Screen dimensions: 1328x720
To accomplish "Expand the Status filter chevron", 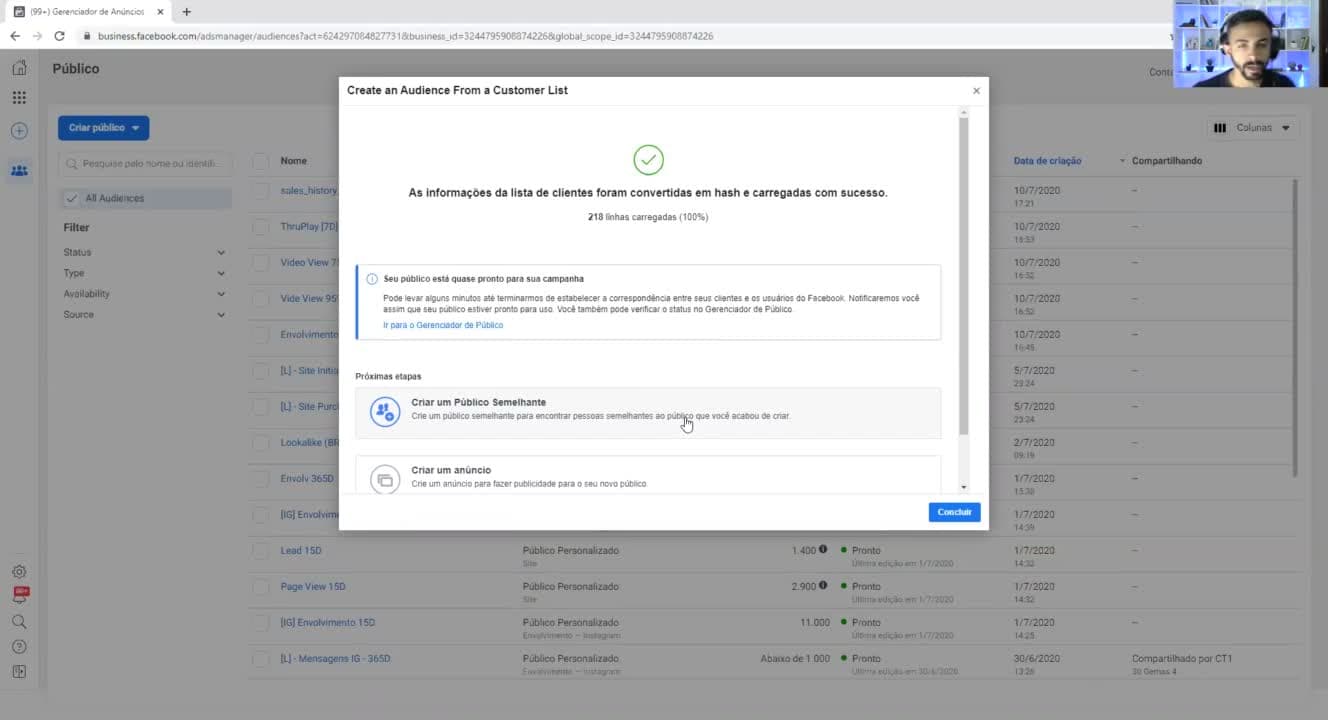I will click(221, 253).
